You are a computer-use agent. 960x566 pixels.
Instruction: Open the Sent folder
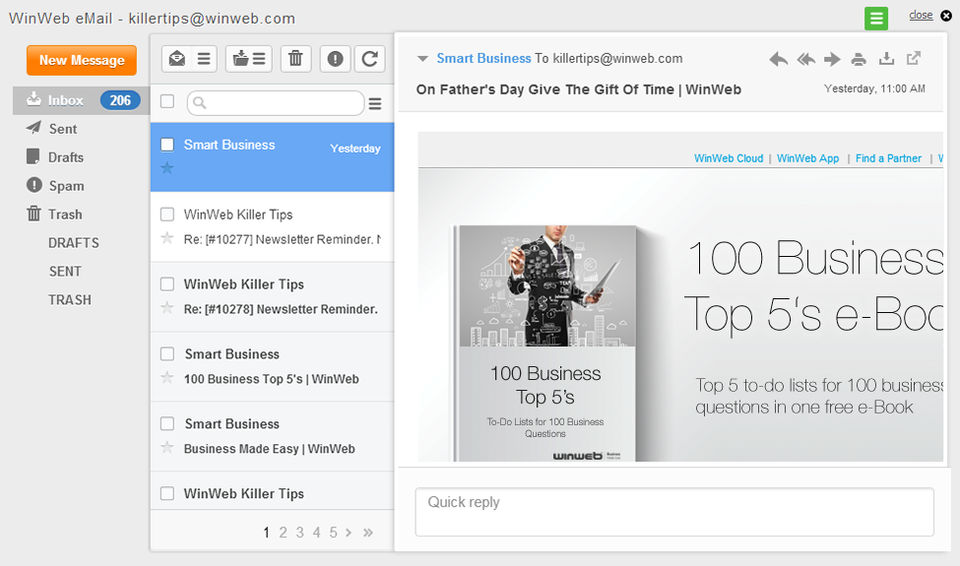point(63,129)
